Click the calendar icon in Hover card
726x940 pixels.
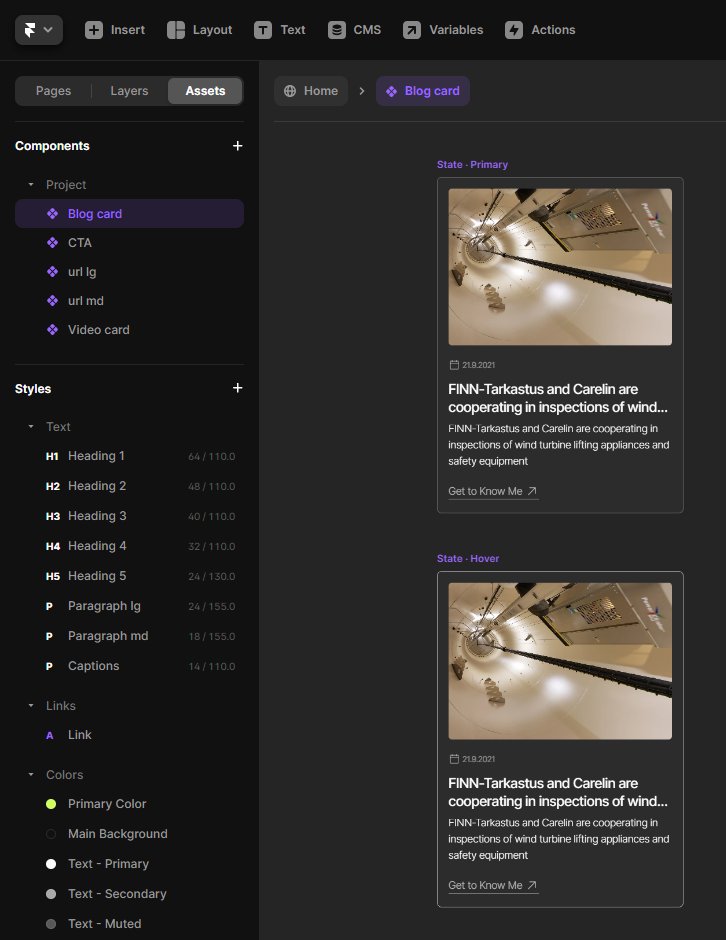[x=454, y=759]
